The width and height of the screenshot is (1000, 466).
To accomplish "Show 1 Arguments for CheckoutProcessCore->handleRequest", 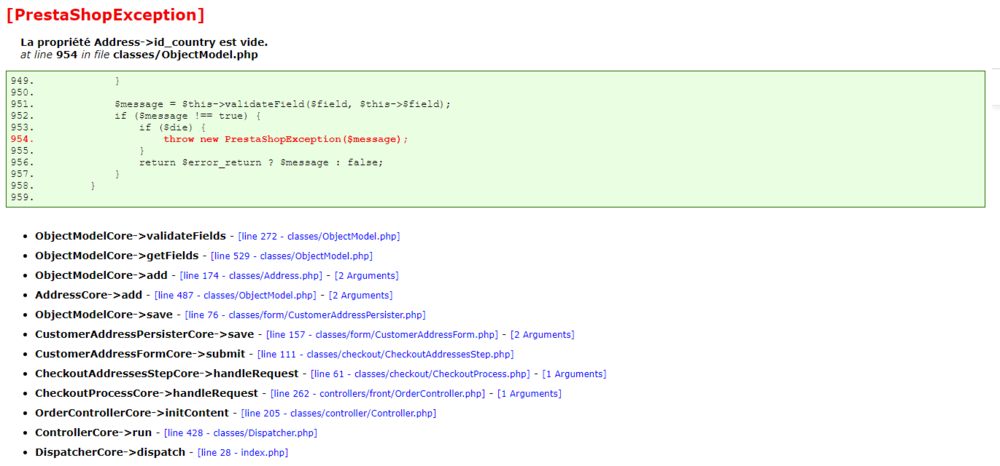I will click(x=529, y=394).
